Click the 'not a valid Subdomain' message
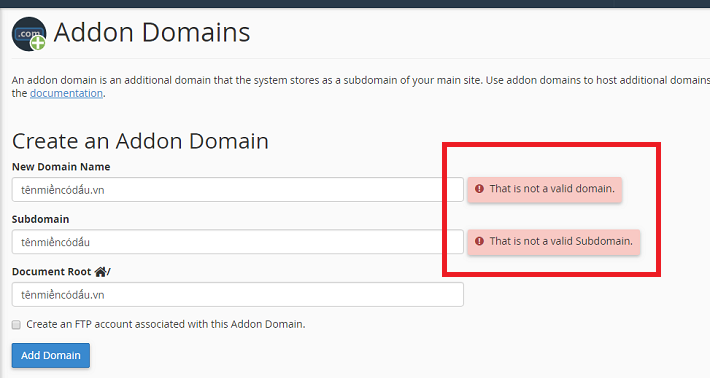710x378 pixels. click(x=554, y=242)
